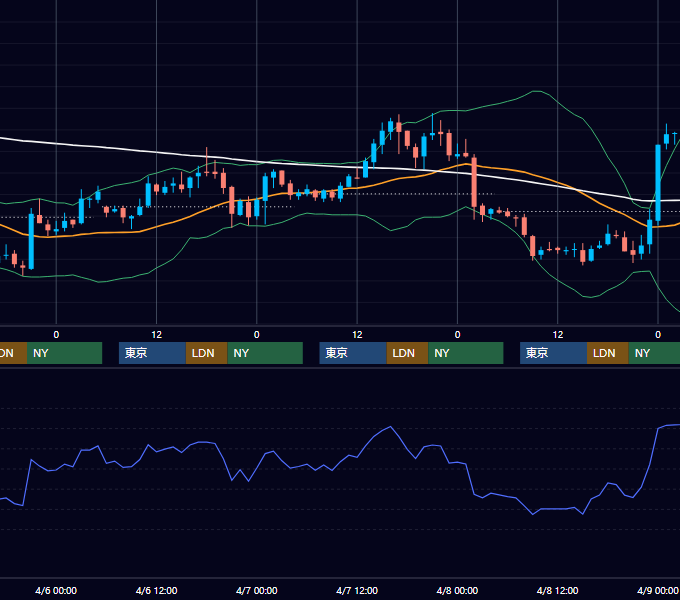The image size is (680, 600).
Task: Click the 東京 session block on 4/7
Action: [353, 353]
